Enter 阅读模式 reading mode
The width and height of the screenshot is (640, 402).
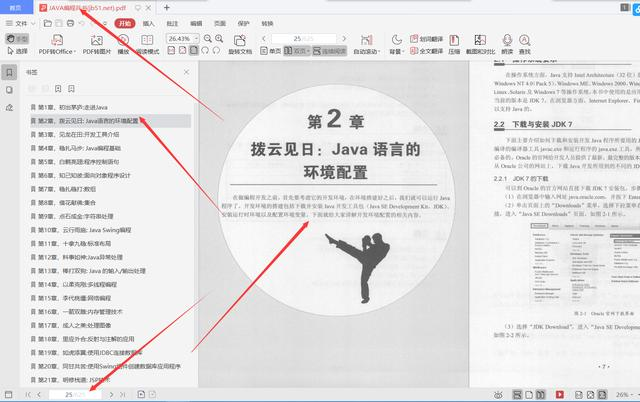[147, 44]
